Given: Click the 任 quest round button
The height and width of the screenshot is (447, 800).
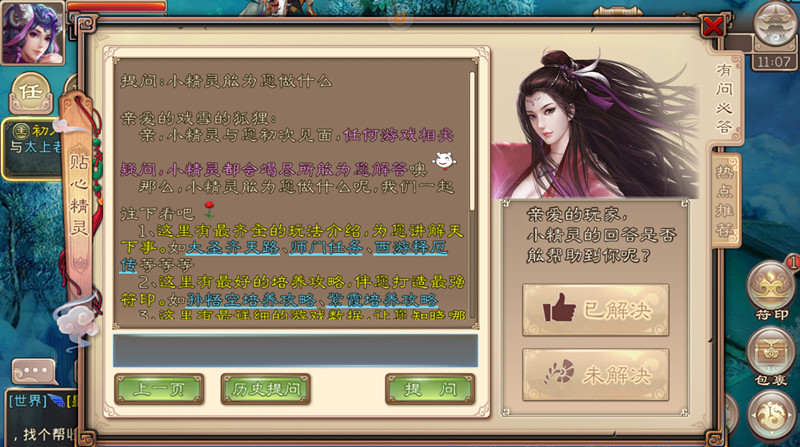Looking at the screenshot, I should click(x=31, y=93).
